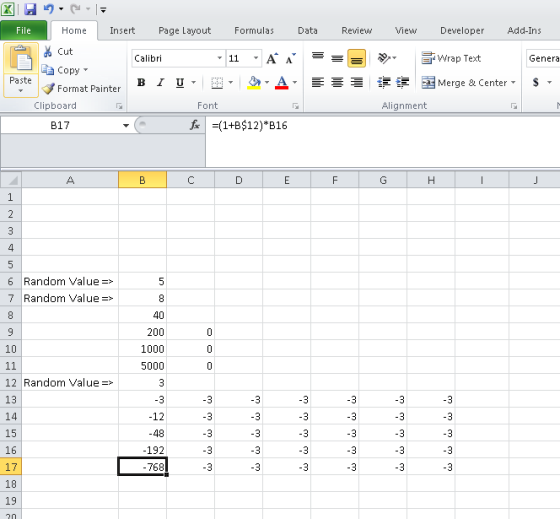Click the Undo arrow icon
Viewport: 560px width, 519px height.
click(49, 9)
